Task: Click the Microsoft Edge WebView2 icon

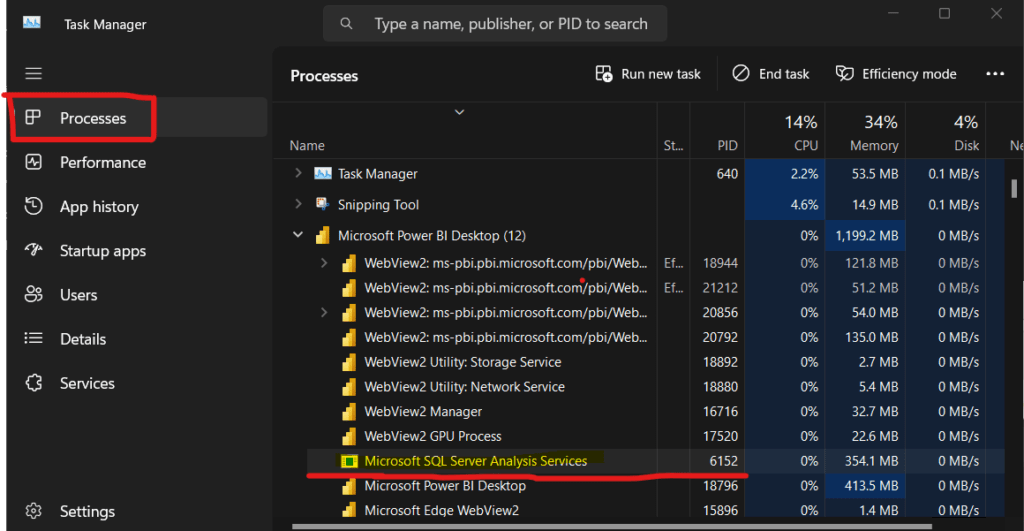Action: [349, 510]
